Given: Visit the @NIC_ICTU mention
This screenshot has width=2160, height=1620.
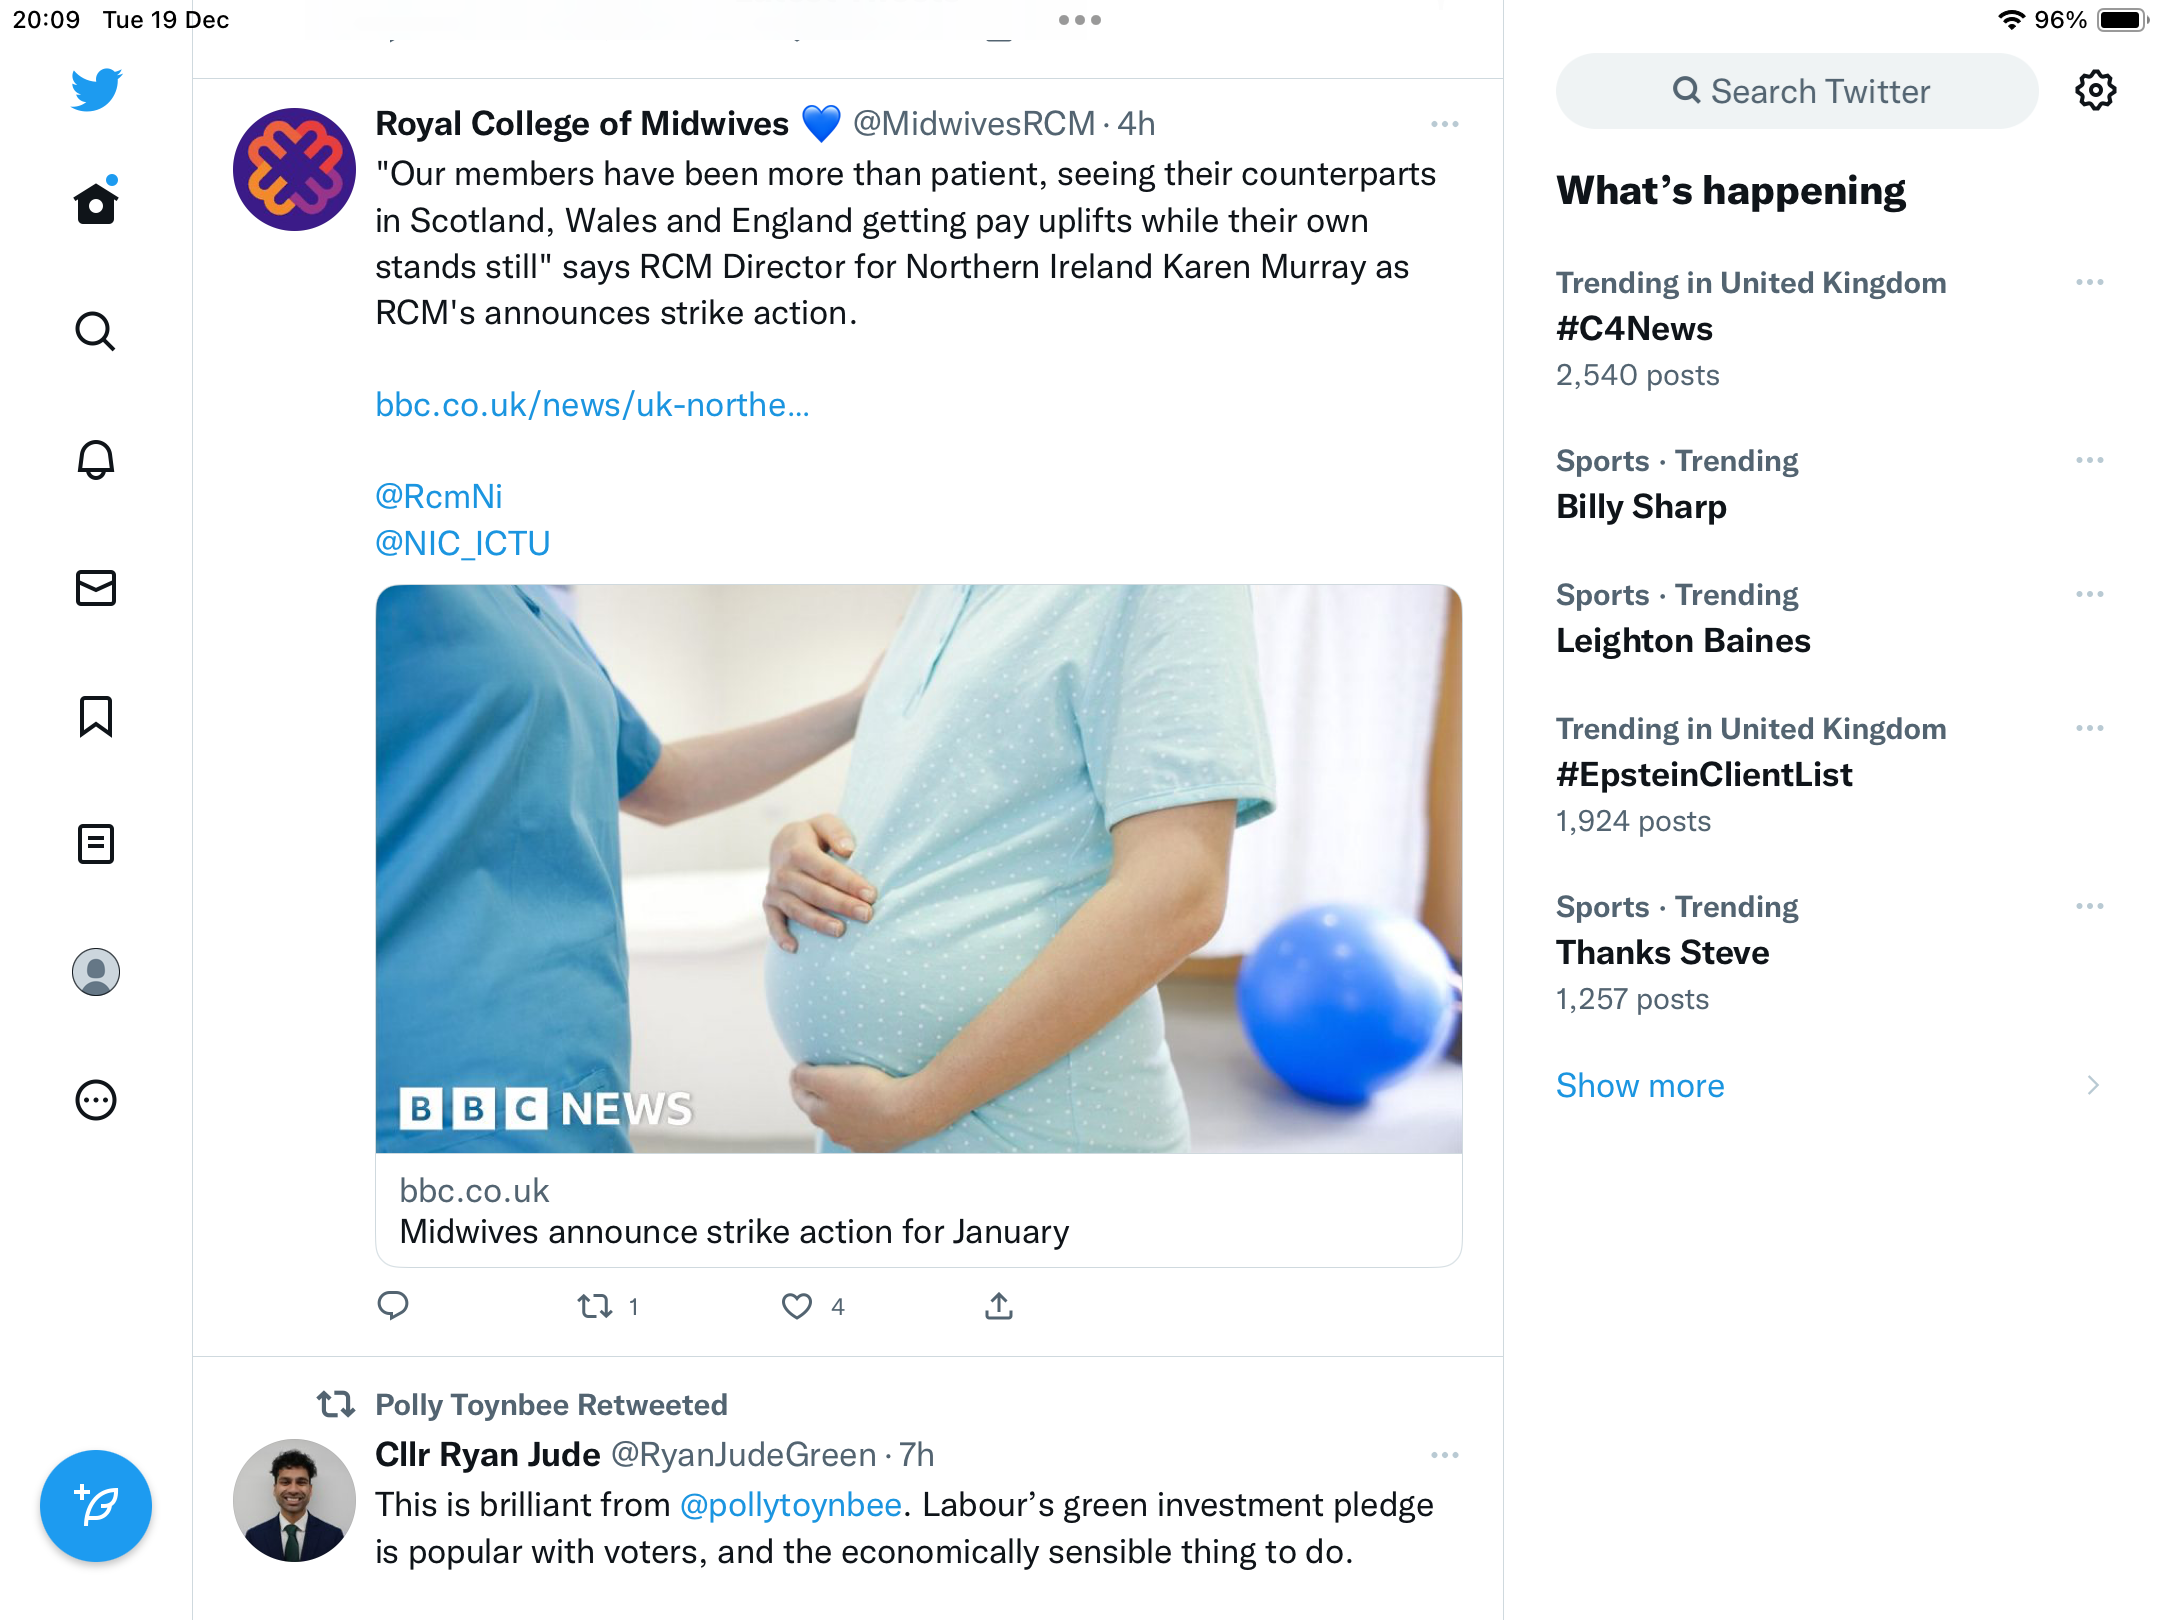Looking at the screenshot, I should (x=462, y=543).
